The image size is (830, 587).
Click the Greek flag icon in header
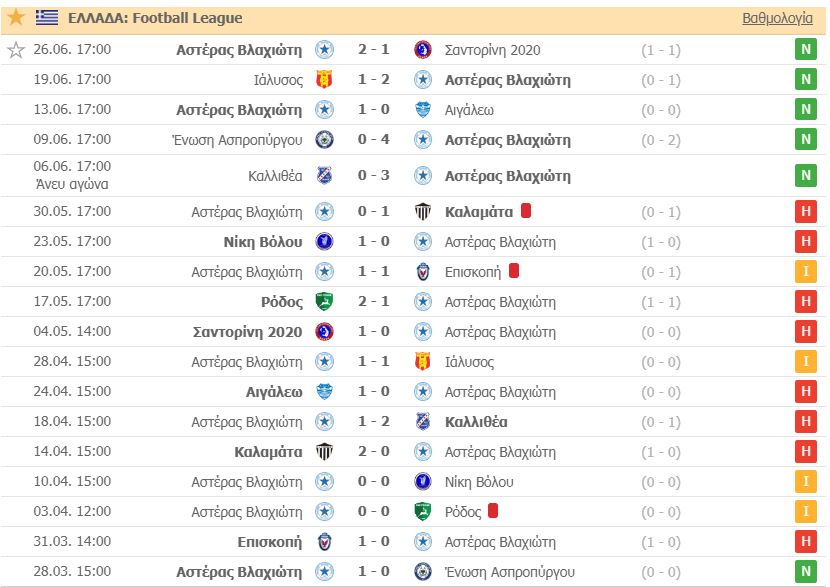point(47,17)
